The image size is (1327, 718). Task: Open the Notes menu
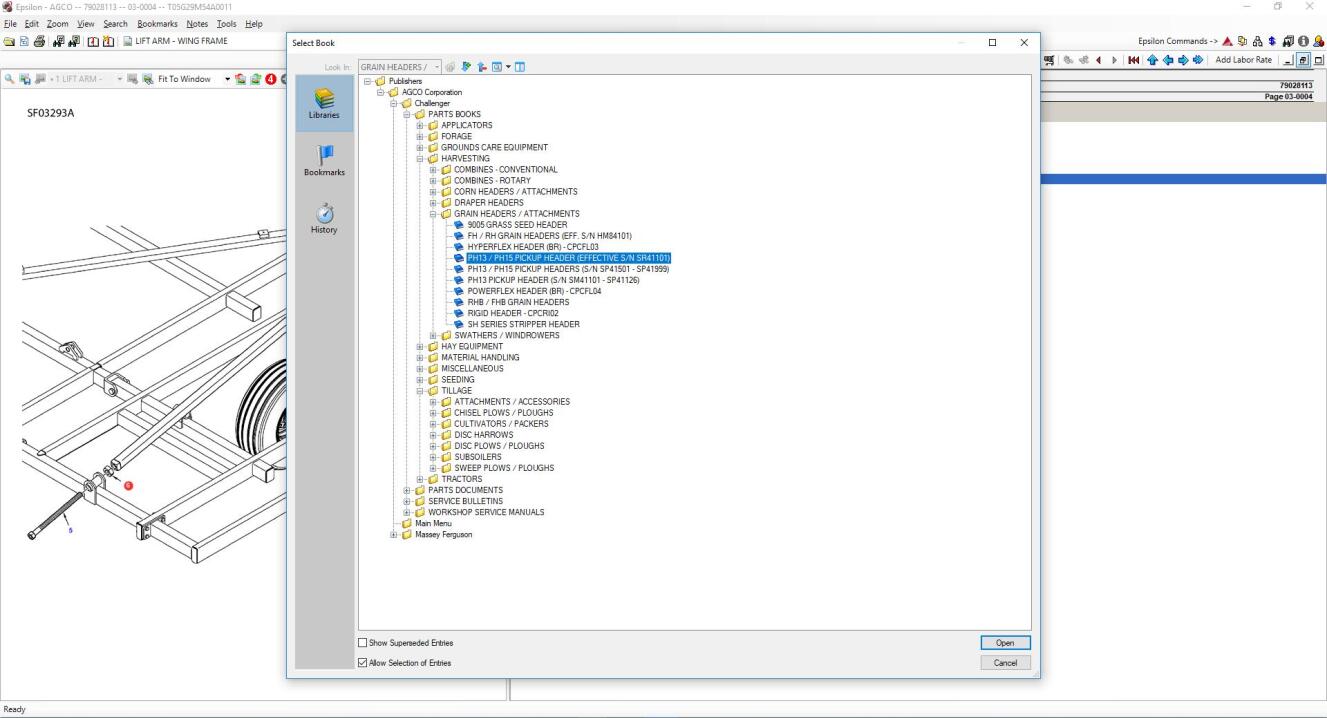coord(197,24)
